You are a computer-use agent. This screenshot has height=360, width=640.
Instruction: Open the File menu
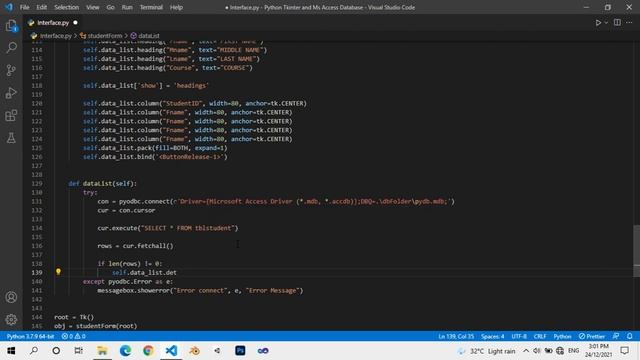pyautogui.click(x=24, y=7)
